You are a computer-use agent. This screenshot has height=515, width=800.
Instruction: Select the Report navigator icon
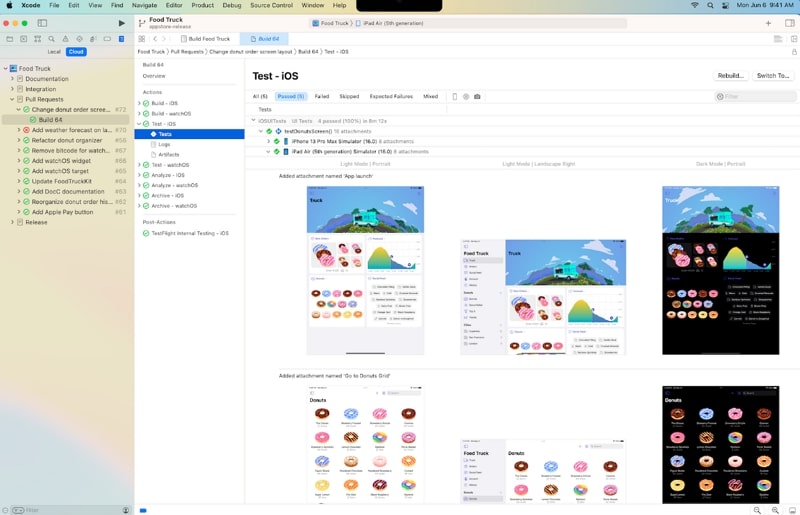(121, 39)
